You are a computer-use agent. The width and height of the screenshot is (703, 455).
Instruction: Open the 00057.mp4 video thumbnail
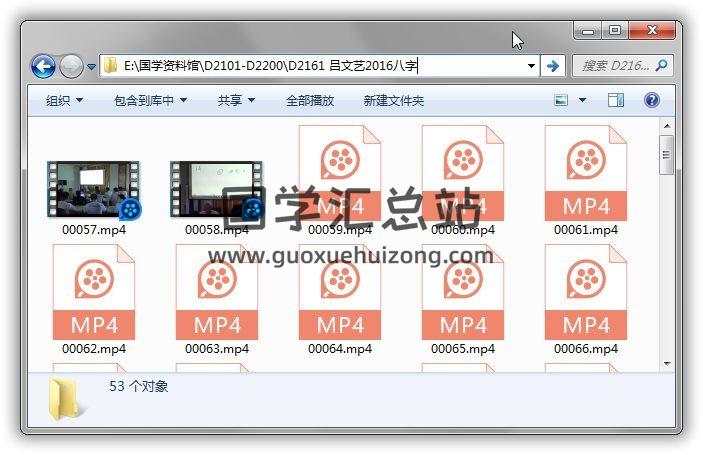pos(94,190)
